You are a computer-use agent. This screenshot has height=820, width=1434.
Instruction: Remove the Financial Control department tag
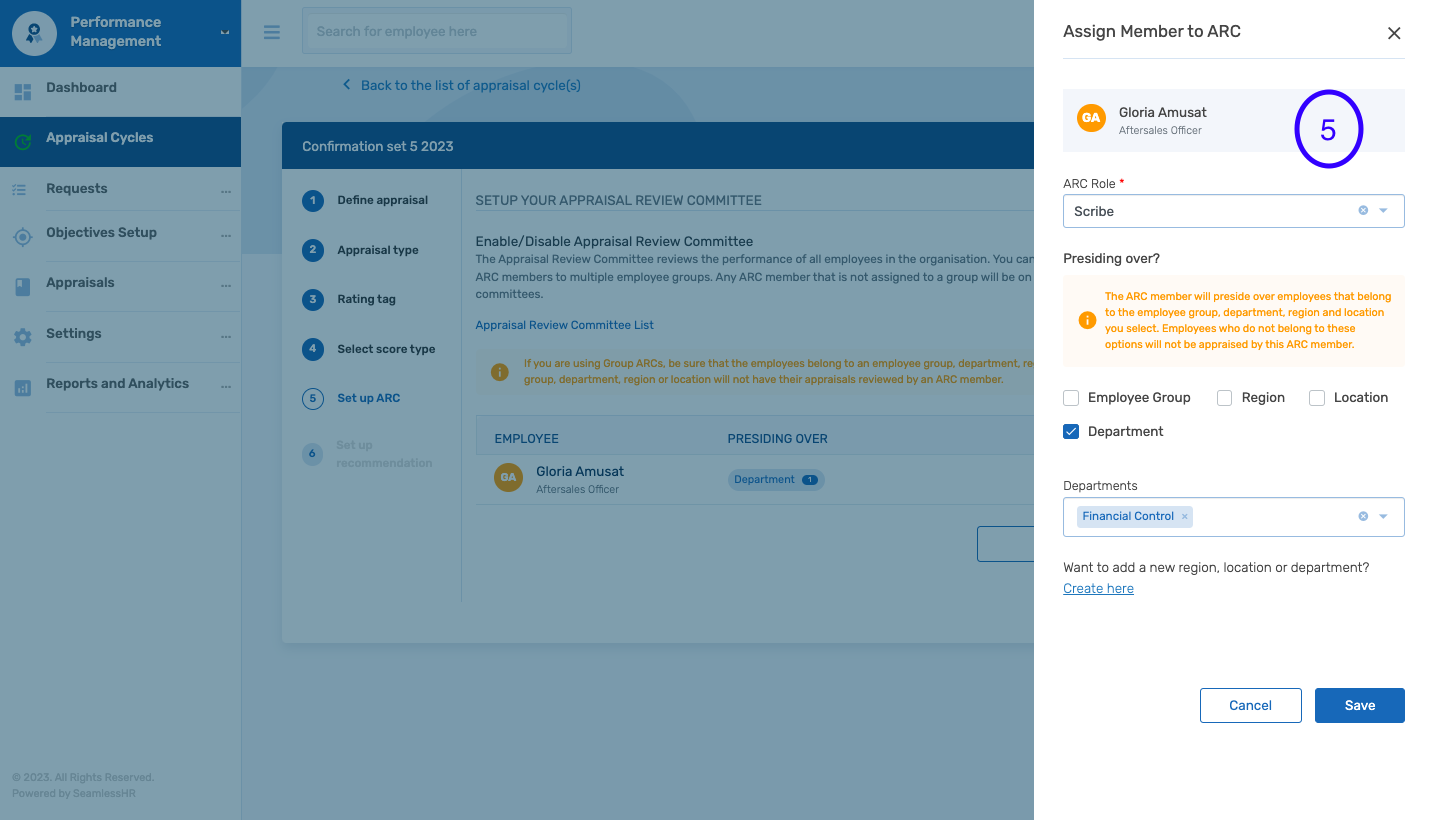pos(1185,517)
